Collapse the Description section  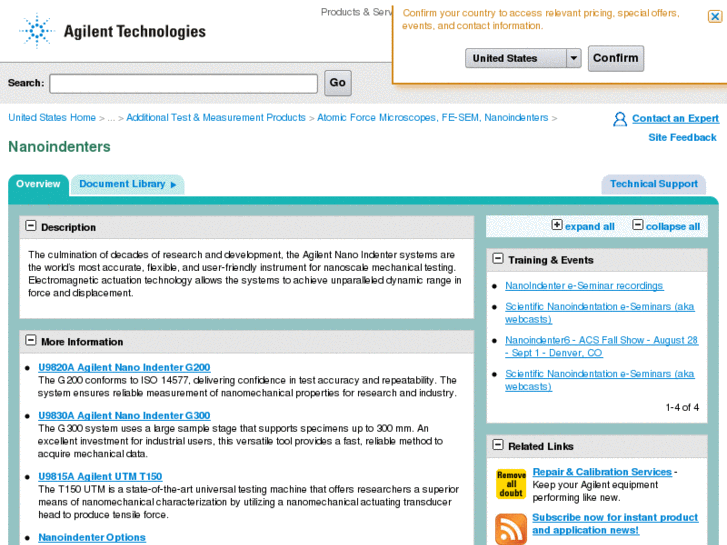pos(31,226)
